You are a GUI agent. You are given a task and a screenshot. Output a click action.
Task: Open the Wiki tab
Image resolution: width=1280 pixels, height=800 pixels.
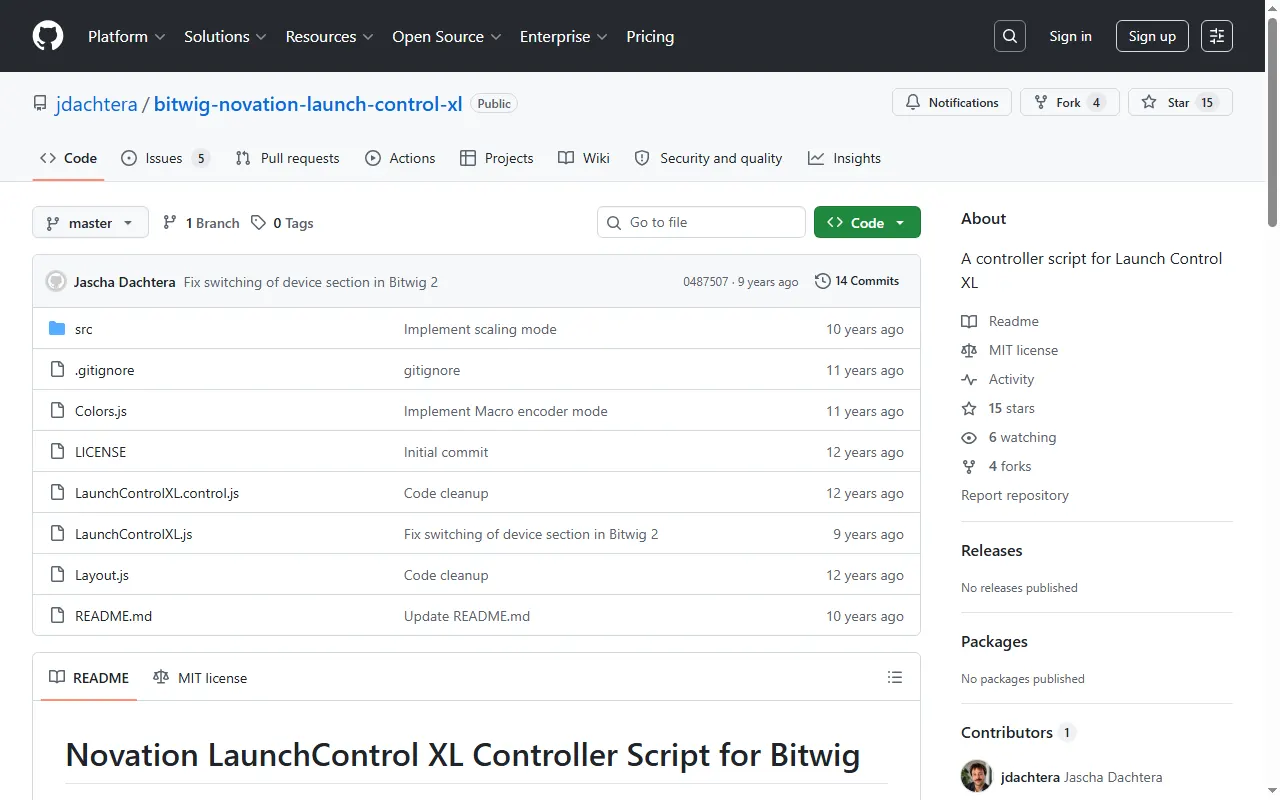click(x=584, y=158)
